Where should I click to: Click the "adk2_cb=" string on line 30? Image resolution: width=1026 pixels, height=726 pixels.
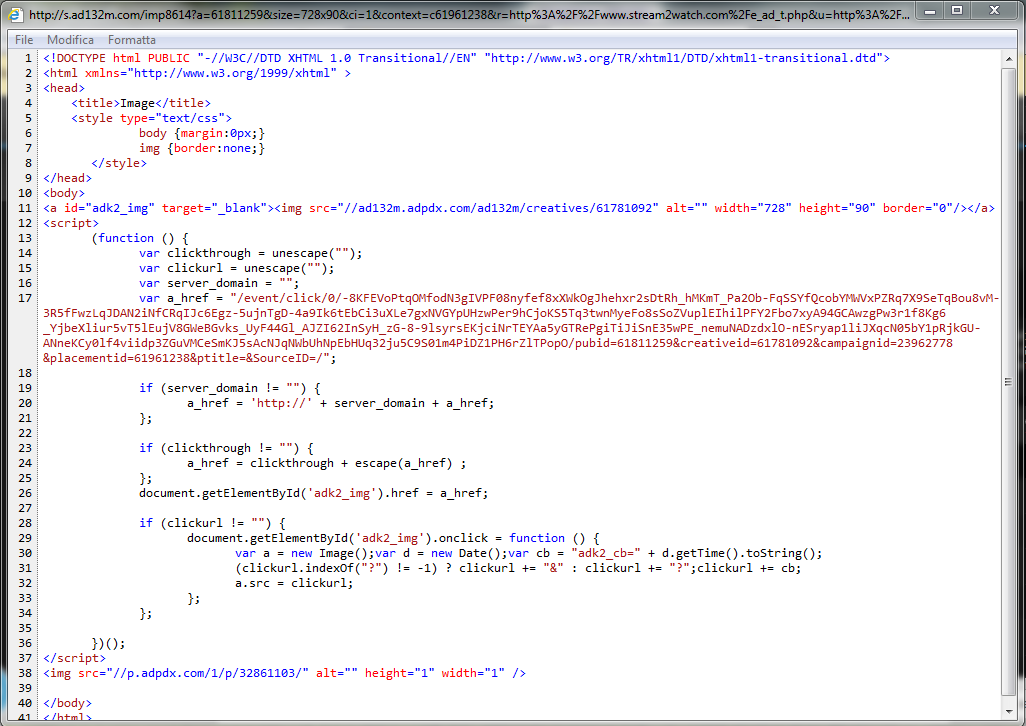[x=606, y=553]
